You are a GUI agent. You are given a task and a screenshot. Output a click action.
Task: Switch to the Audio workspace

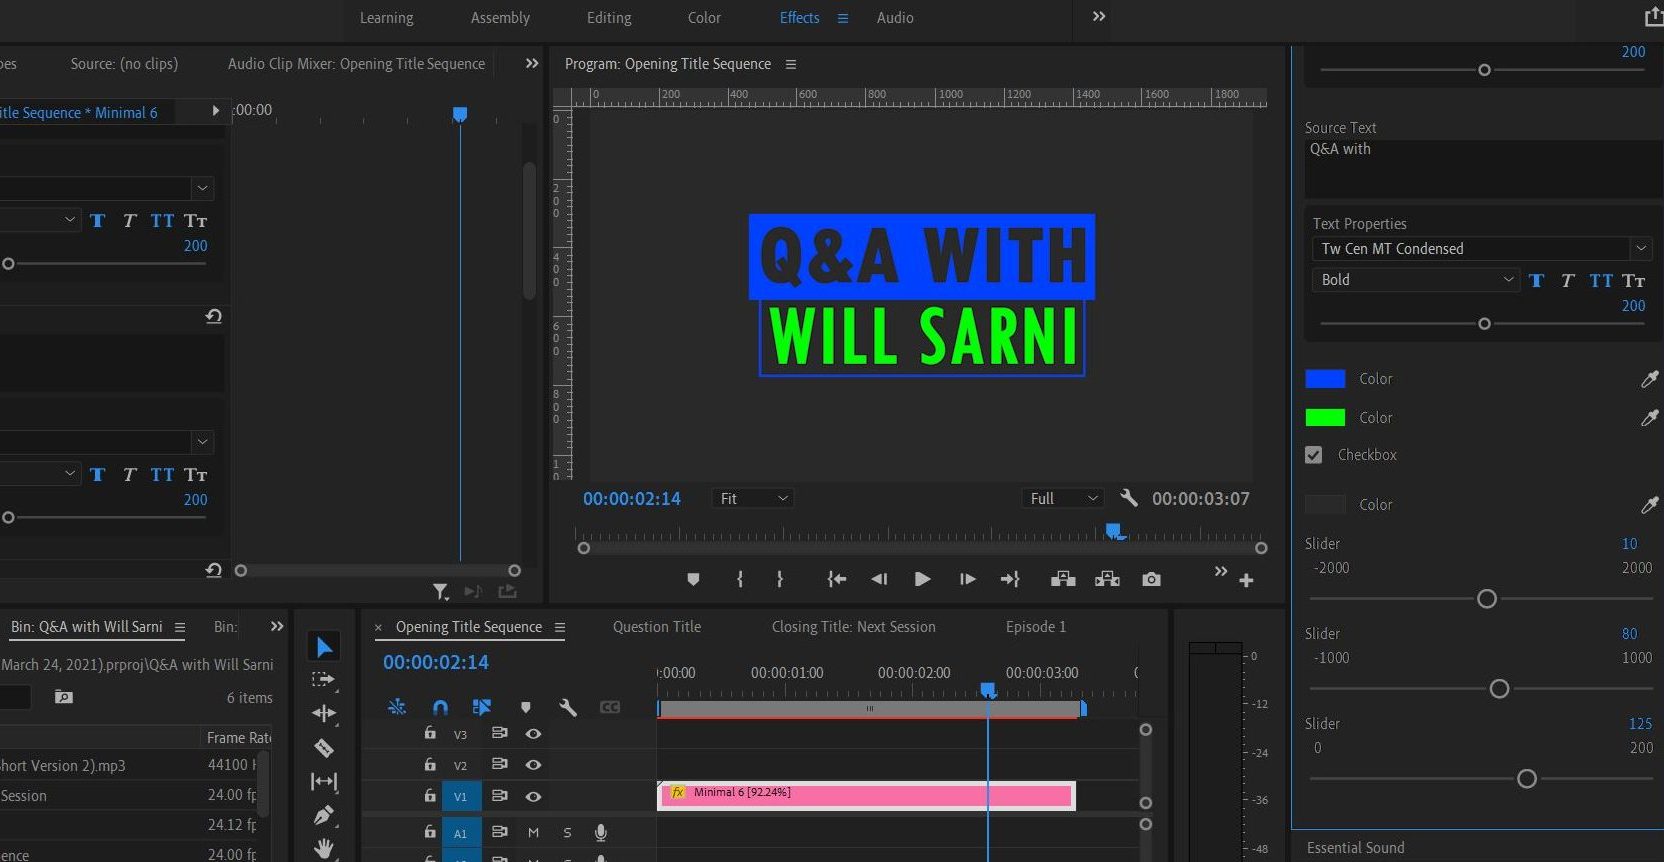[895, 18]
